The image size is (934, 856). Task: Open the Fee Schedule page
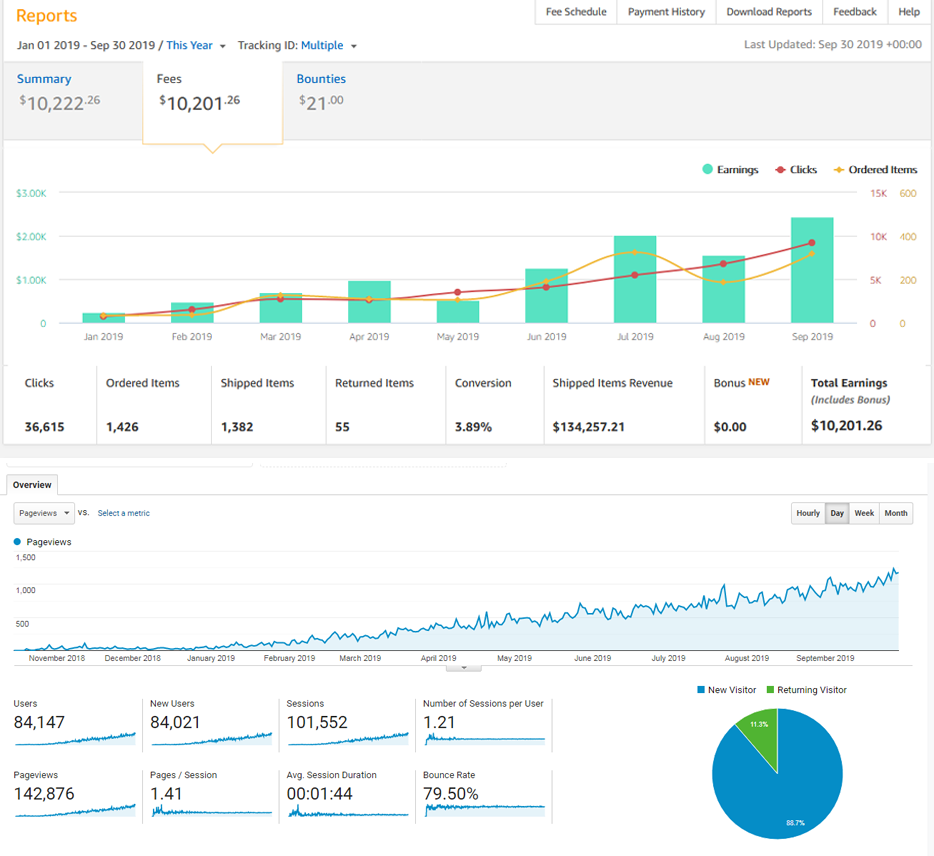(575, 12)
